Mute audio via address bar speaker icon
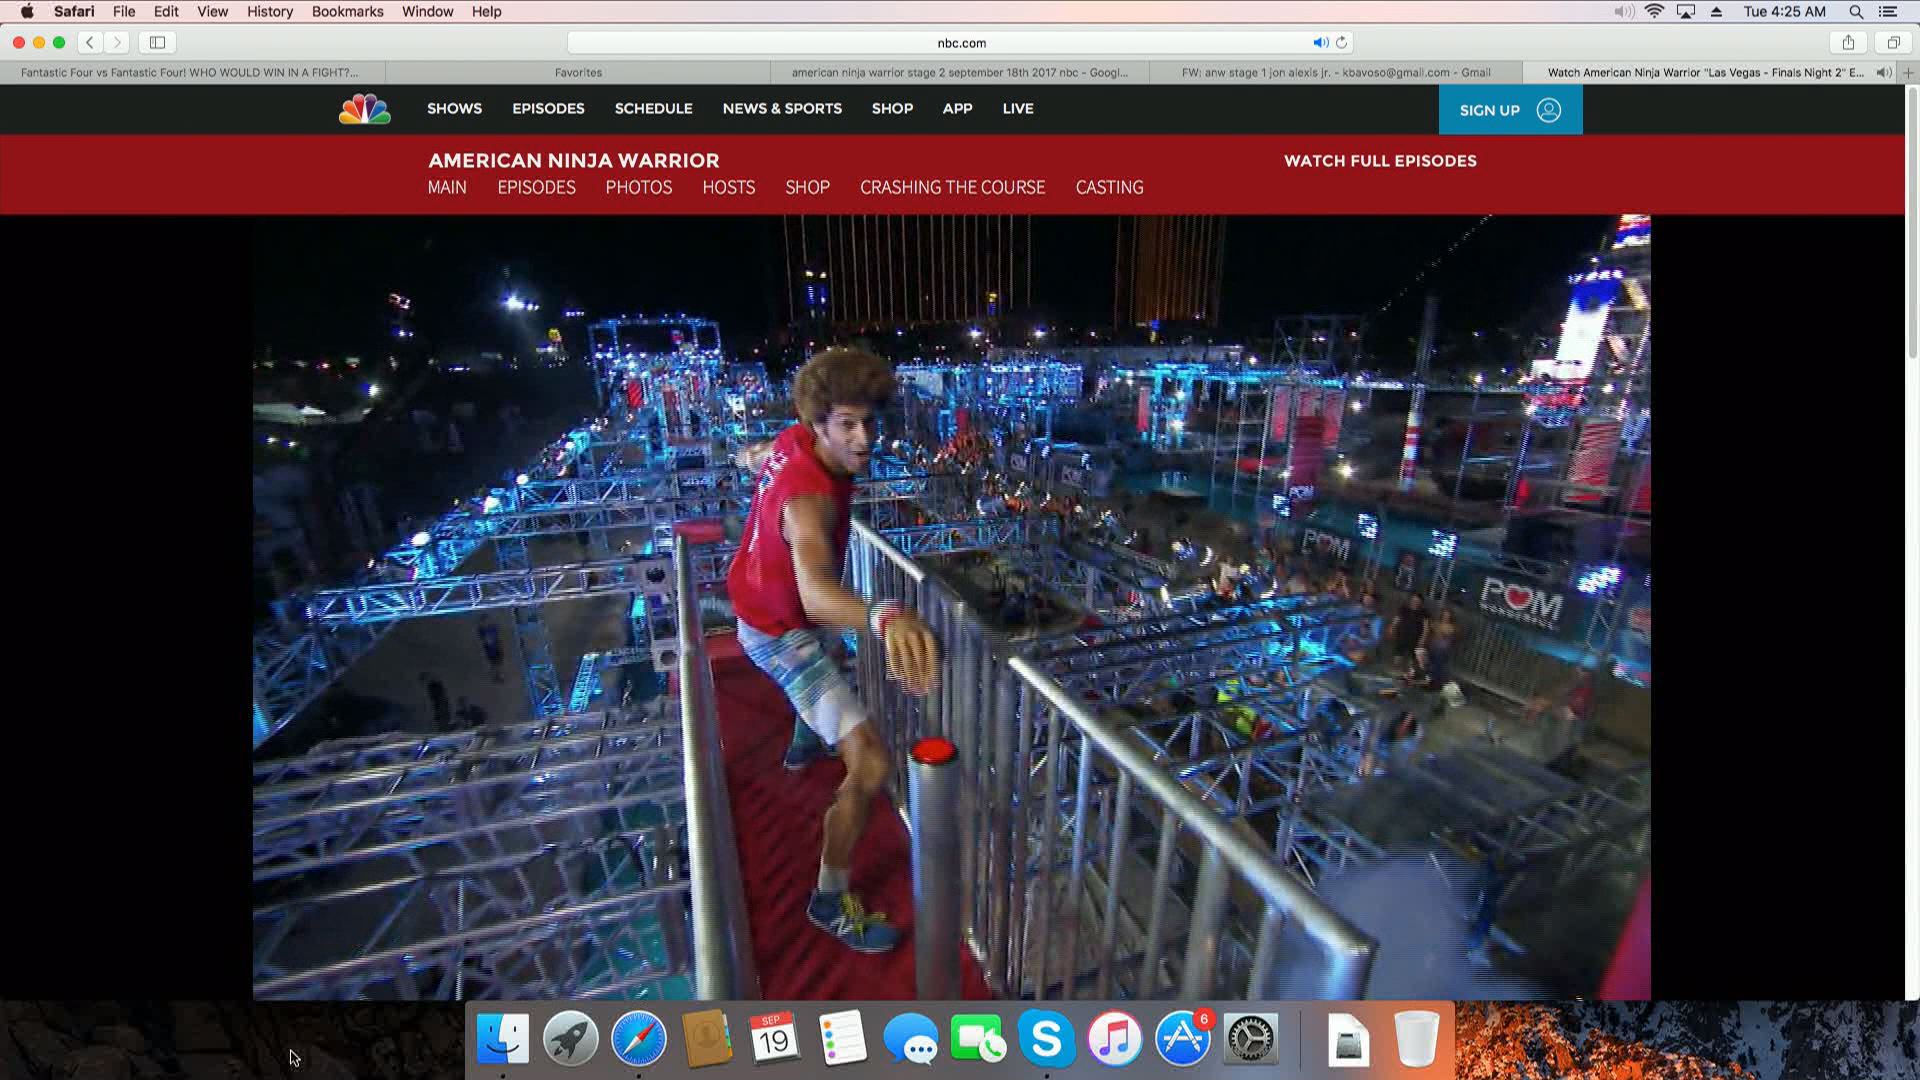 coord(1320,42)
